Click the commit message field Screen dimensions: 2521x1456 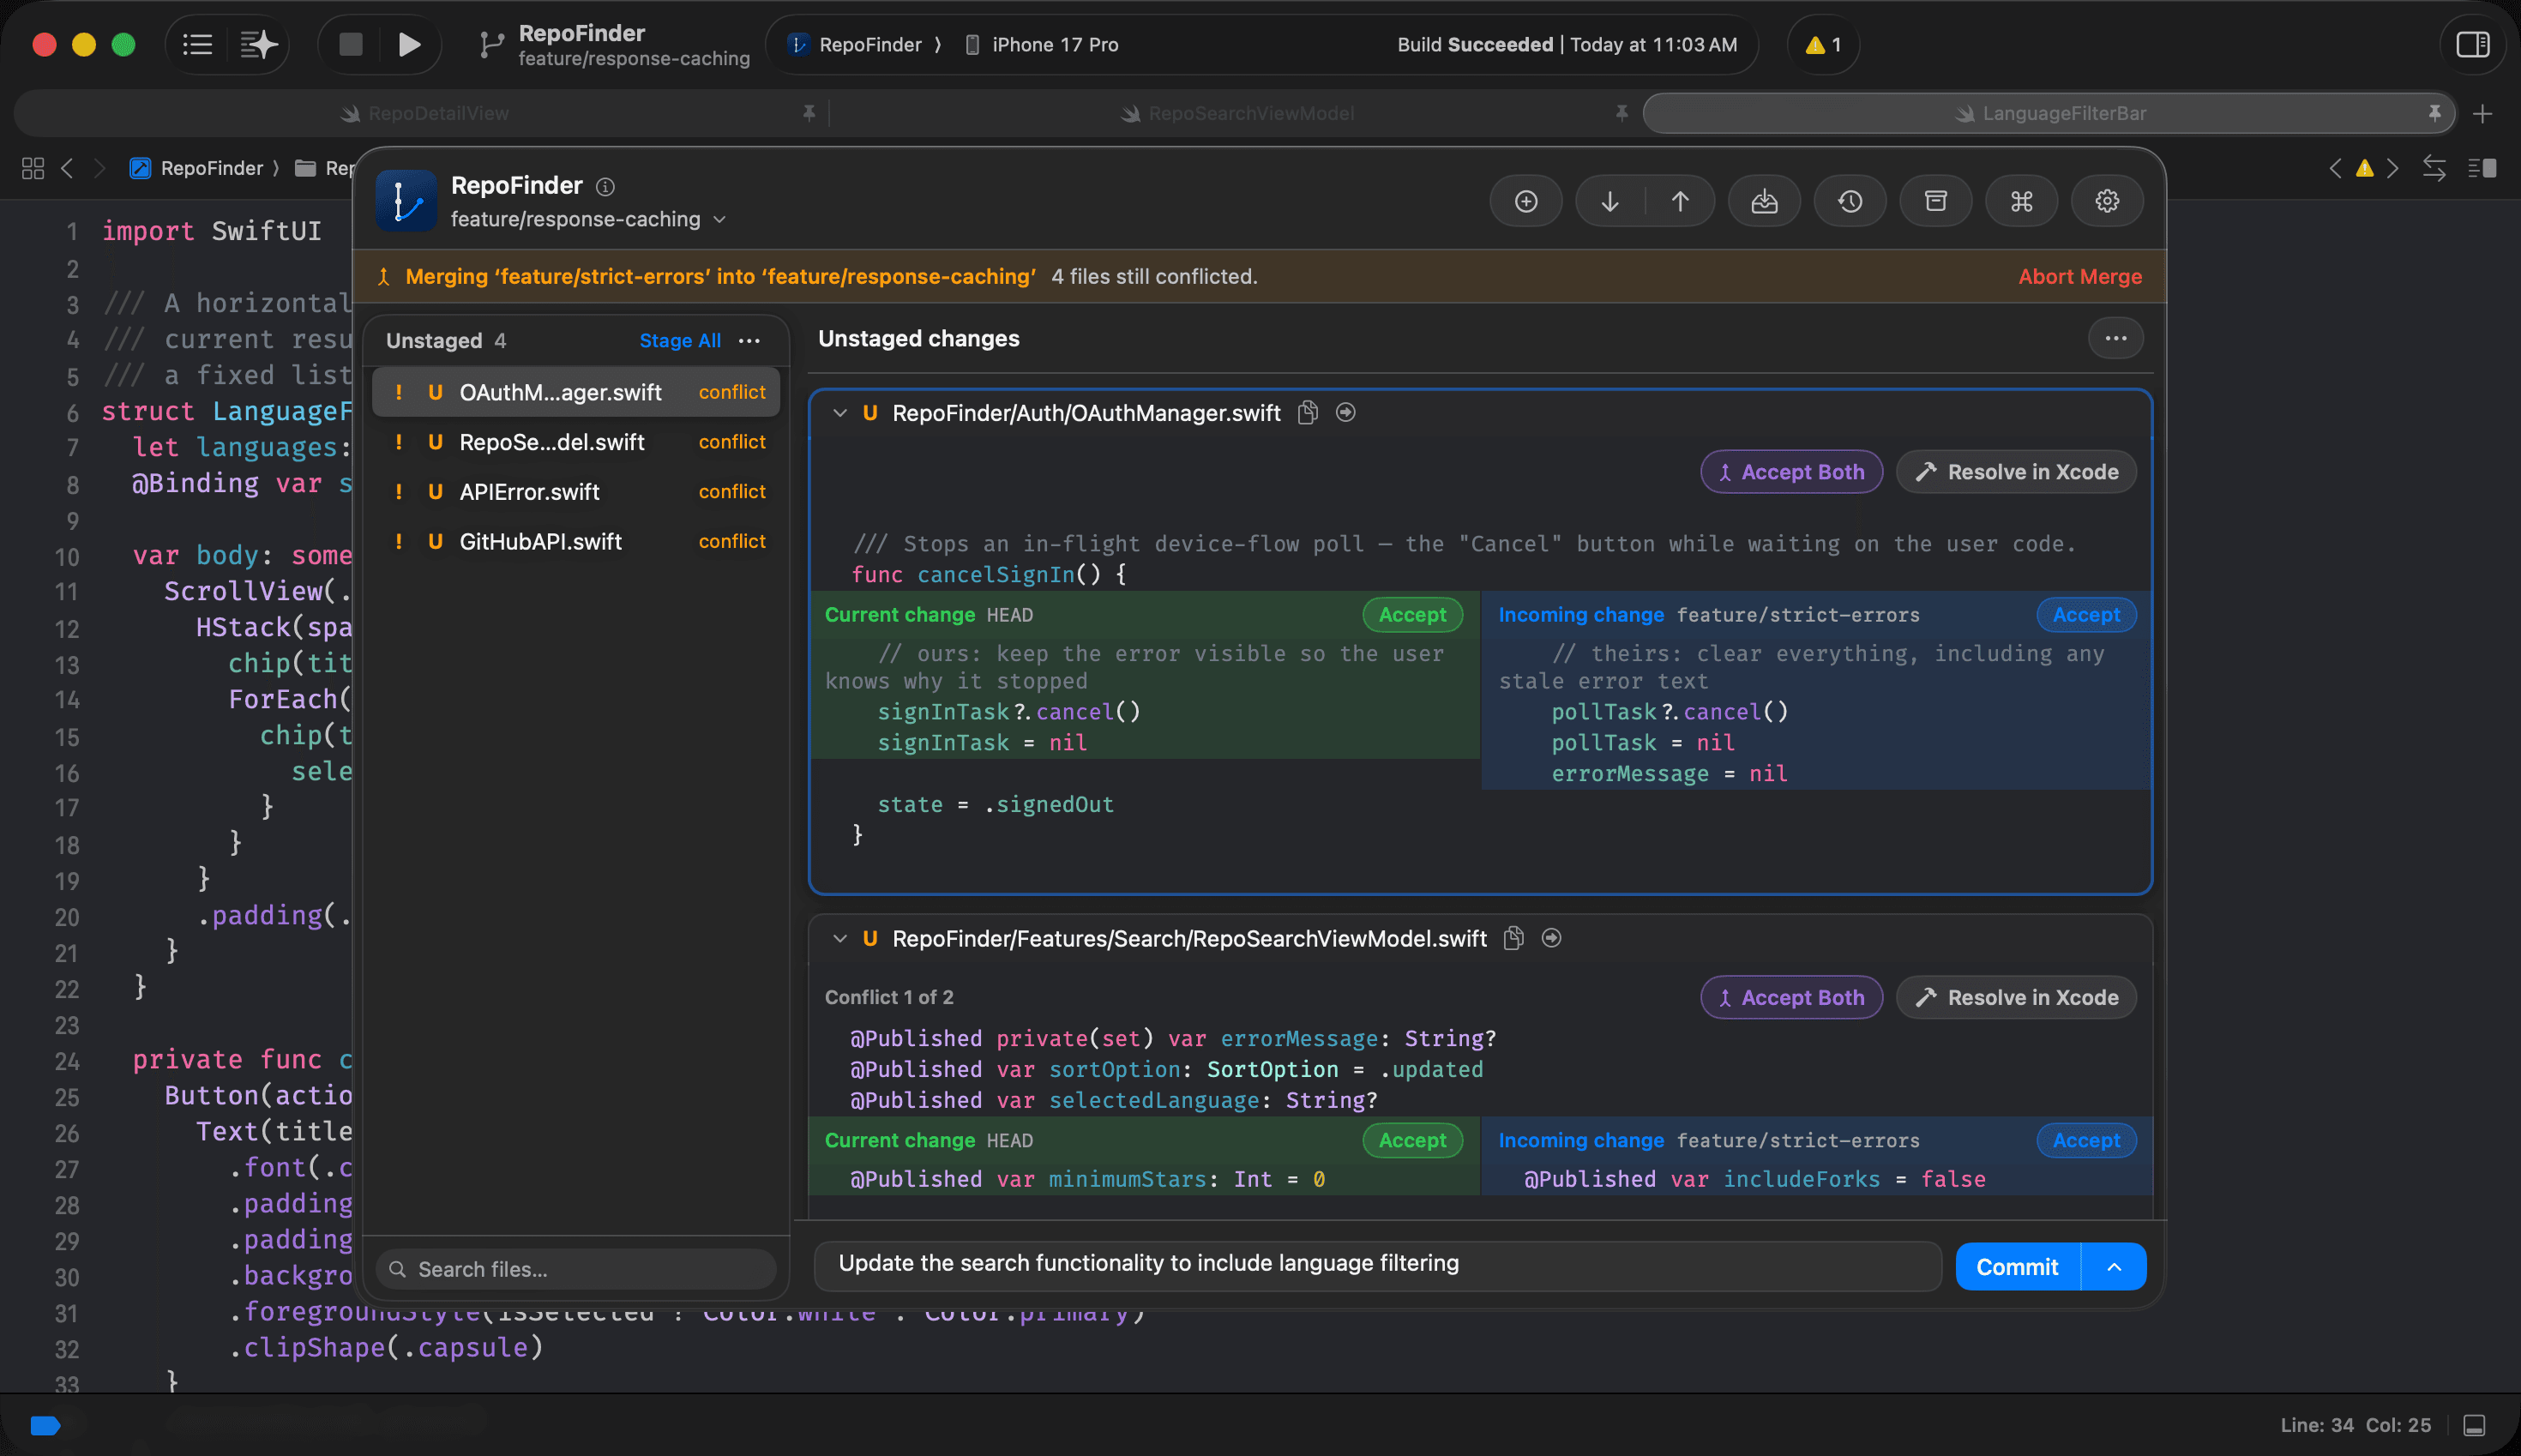coord(1378,1266)
